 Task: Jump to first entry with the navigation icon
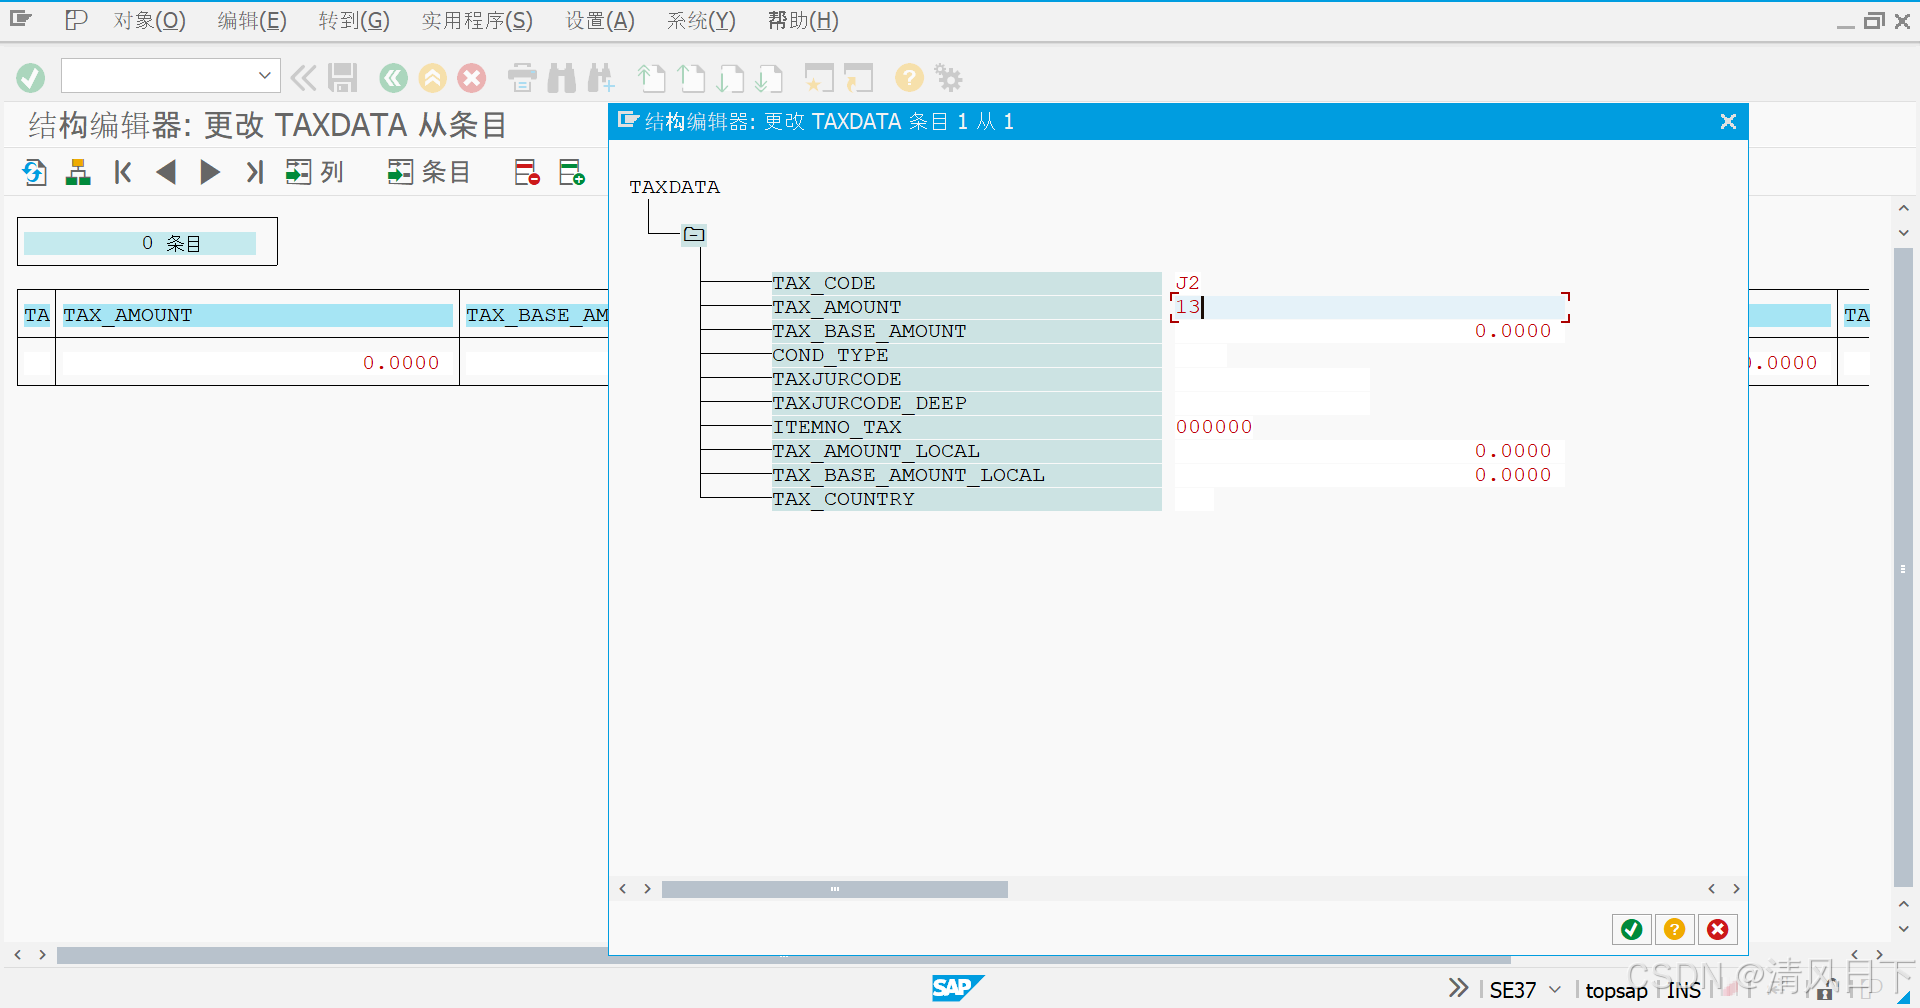click(121, 172)
